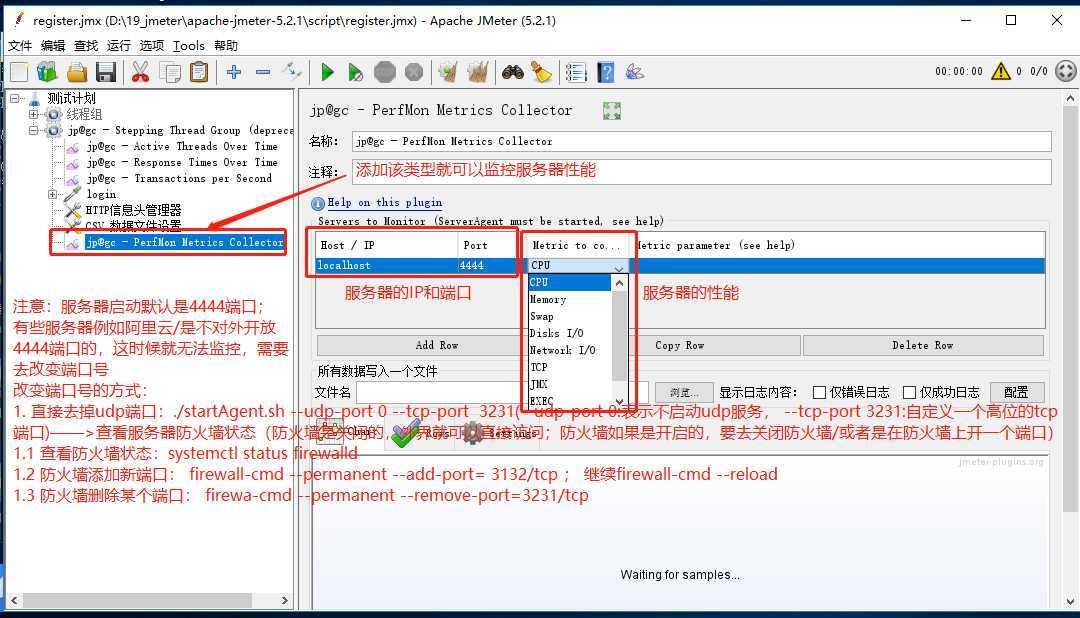Click the 配置 button
The width and height of the screenshot is (1080, 618).
(1017, 392)
